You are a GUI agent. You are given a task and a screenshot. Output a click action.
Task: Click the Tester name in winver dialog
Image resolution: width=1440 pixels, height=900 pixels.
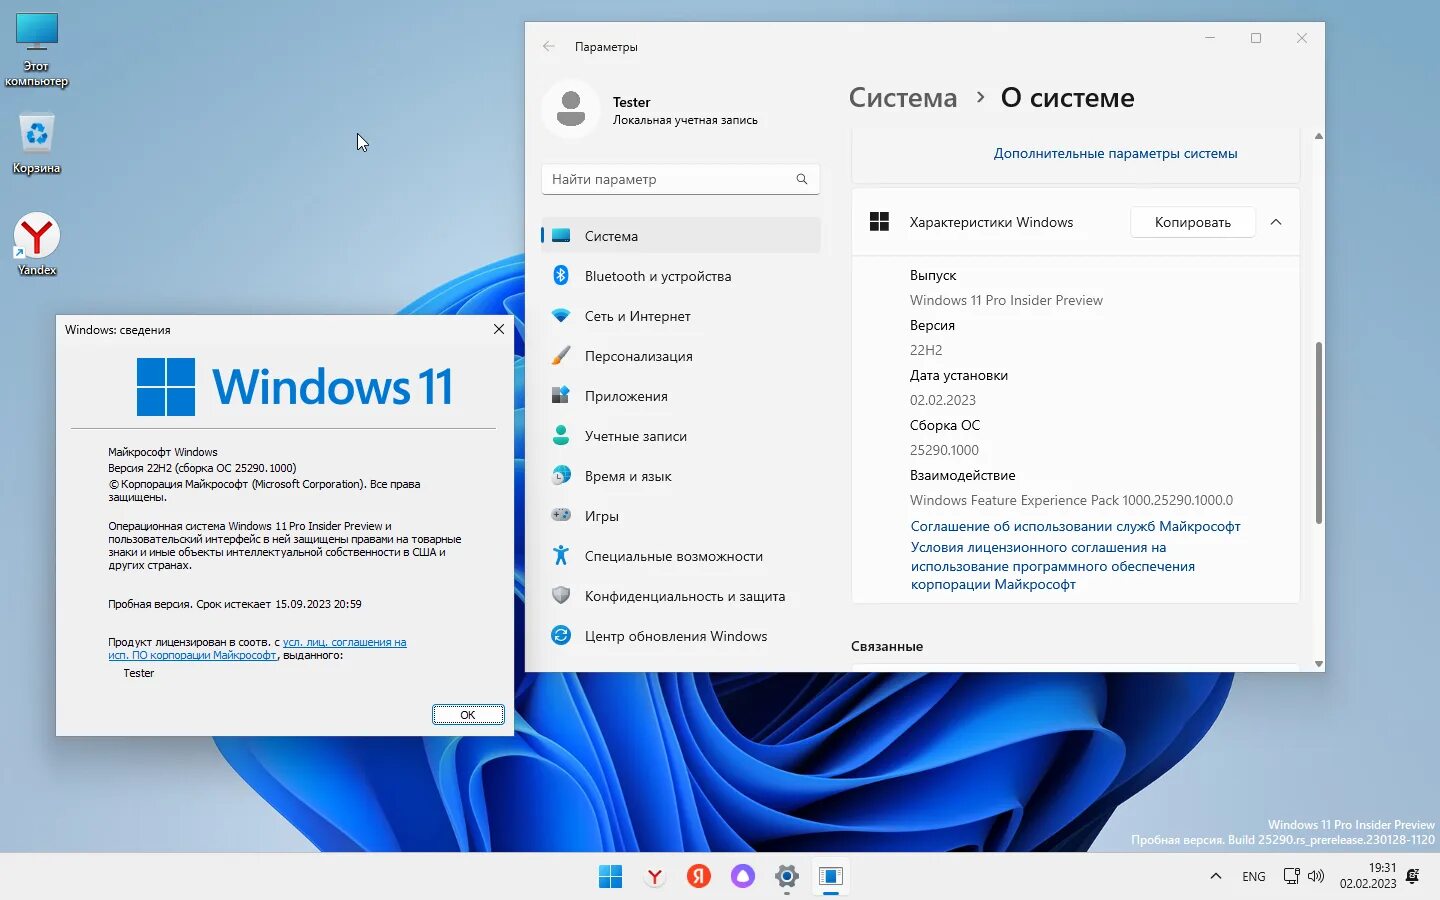[x=139, y=673]
